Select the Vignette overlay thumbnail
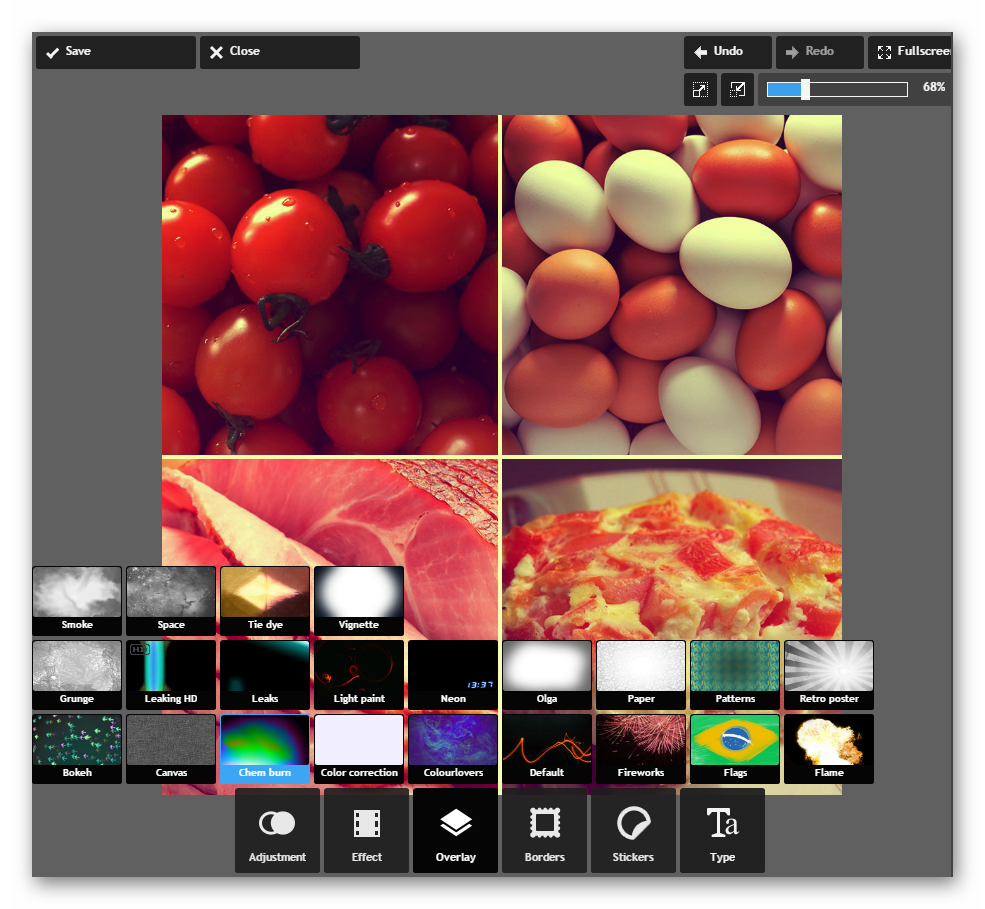The width and height of the screenshot is (985, 909). click(359, 601)
